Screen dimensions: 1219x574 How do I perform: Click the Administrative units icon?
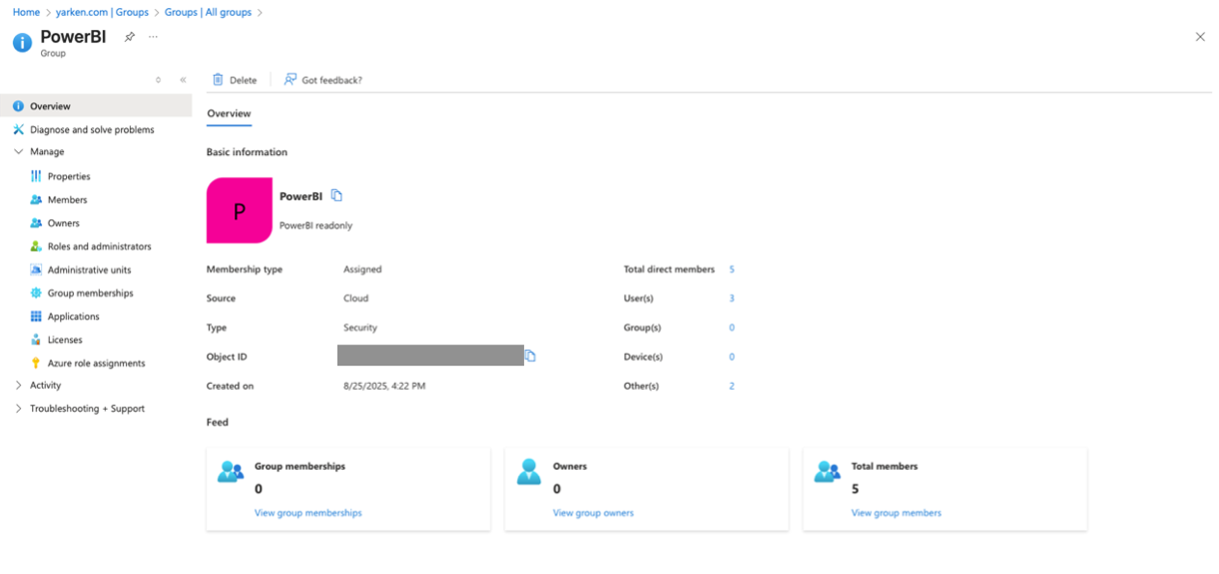[x=36, y=270]
